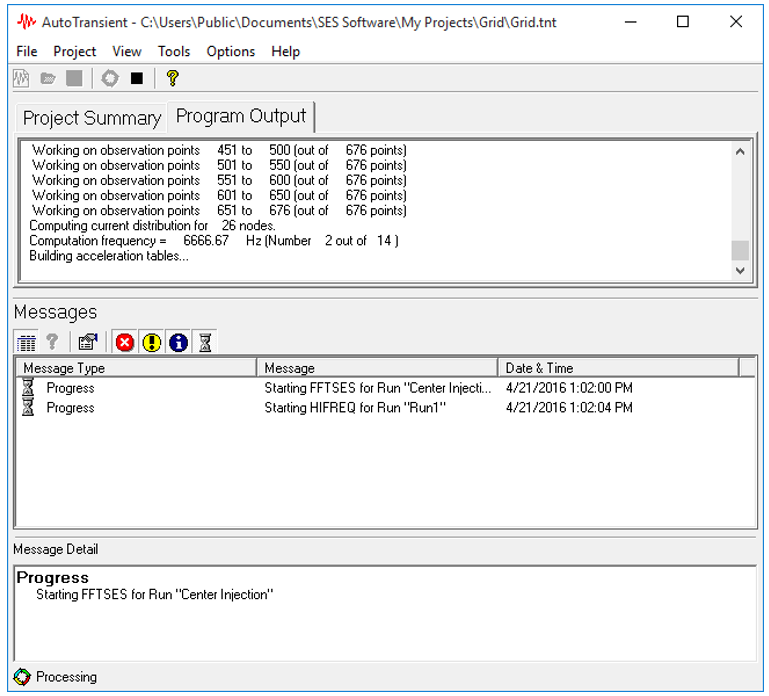Toggle error messages with the red X filter

click(125, 342)
